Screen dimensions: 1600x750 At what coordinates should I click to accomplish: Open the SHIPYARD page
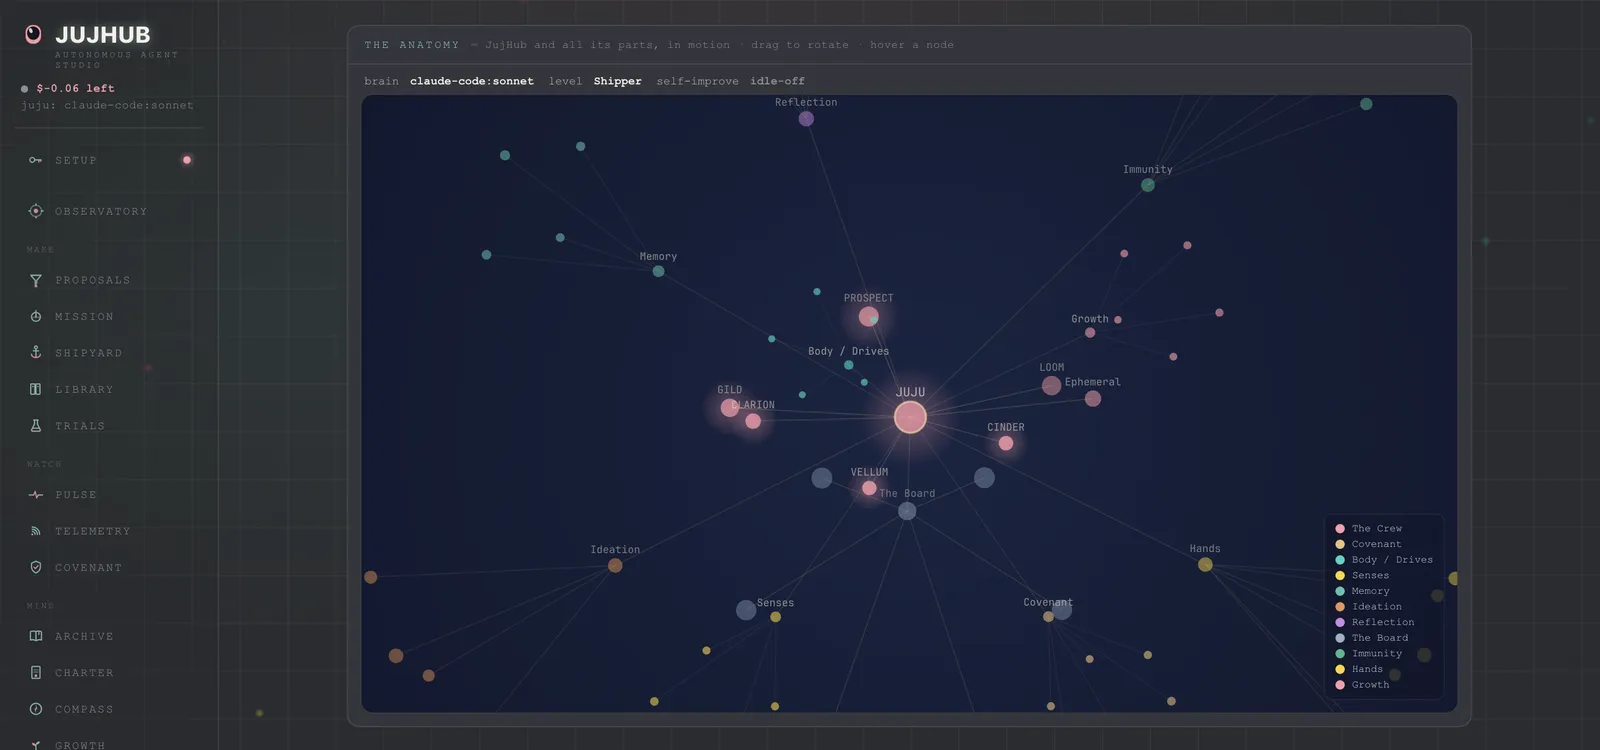(88, 353)
